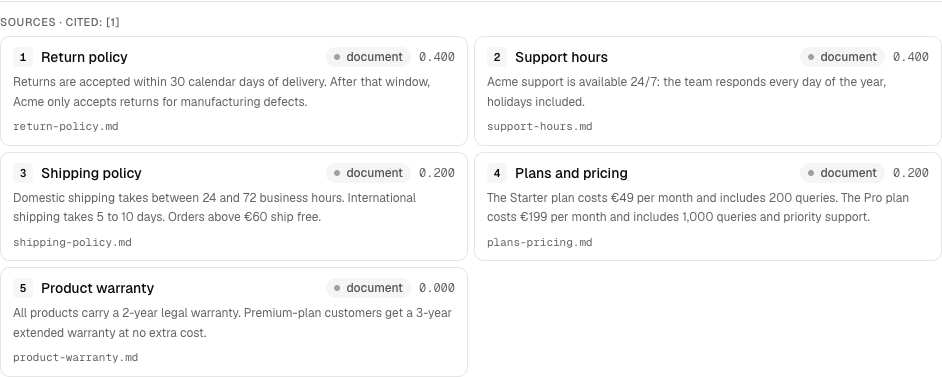This screenshot has height=377, width=942.
Task: Click the warranty excerpt about 2-year legal warranty
Action: click(232, 323)
